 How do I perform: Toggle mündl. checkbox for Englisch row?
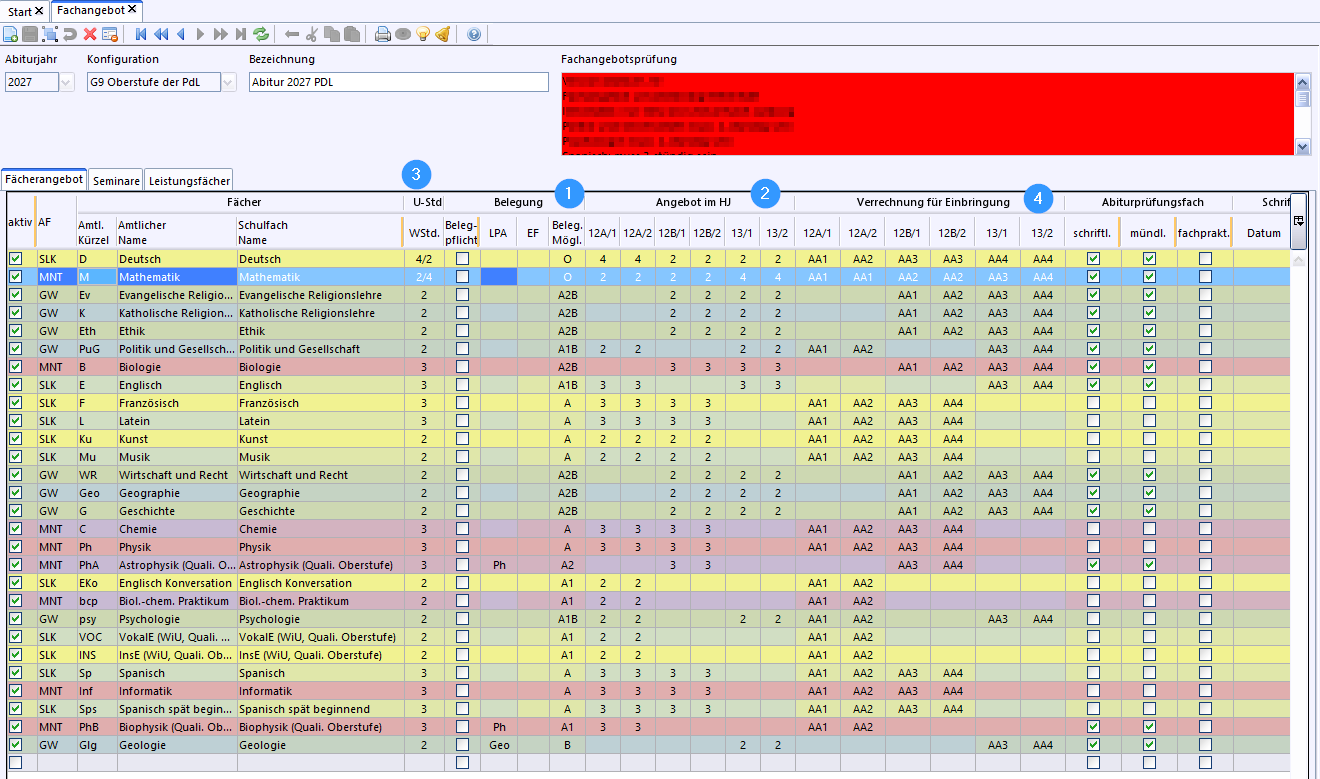[x=1149, y=385]
